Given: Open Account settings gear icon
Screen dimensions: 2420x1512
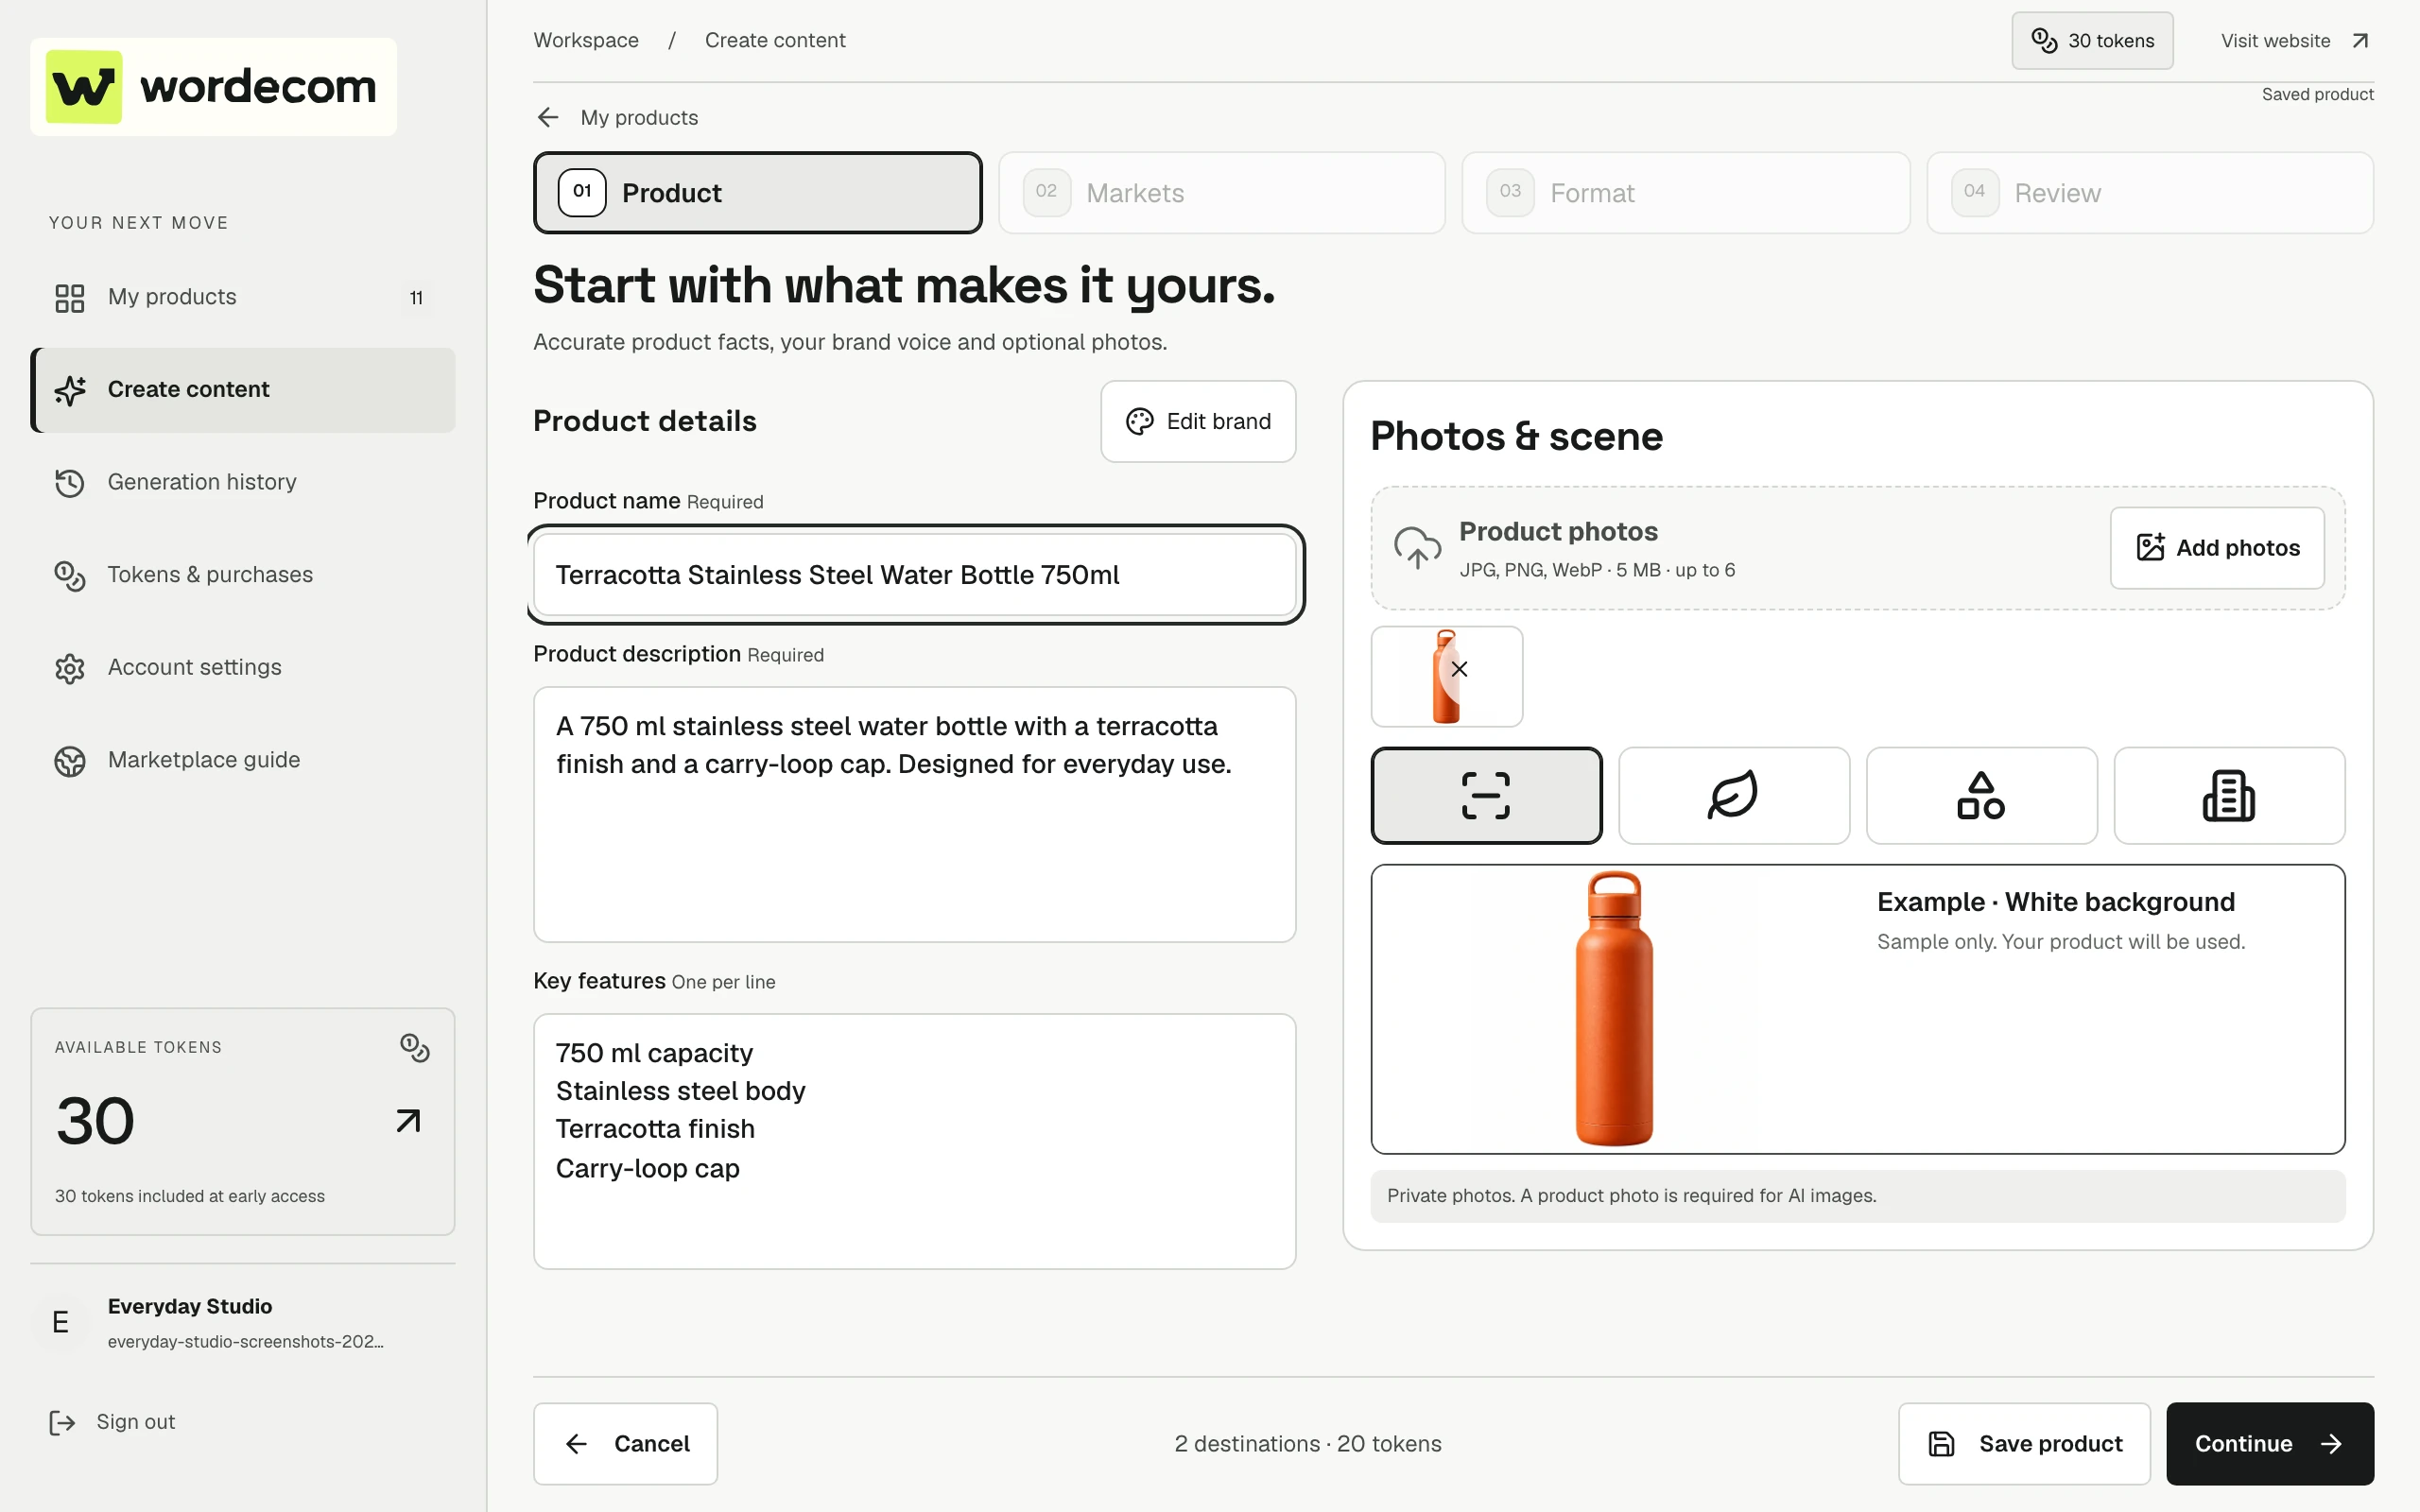Looking at the screenshot, I should [70, 668].
